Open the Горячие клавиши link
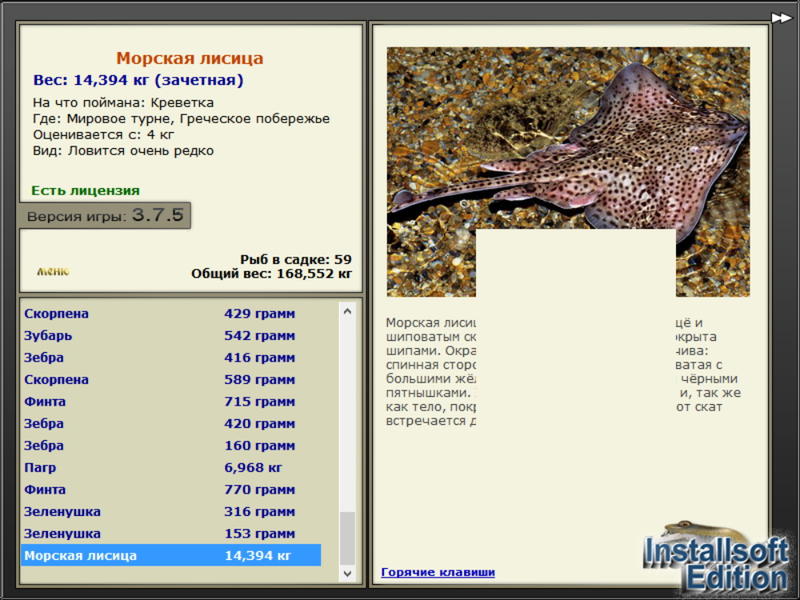The width and height of the screenshot is (800, 600). pyautogui.click(x=438, y=572)
